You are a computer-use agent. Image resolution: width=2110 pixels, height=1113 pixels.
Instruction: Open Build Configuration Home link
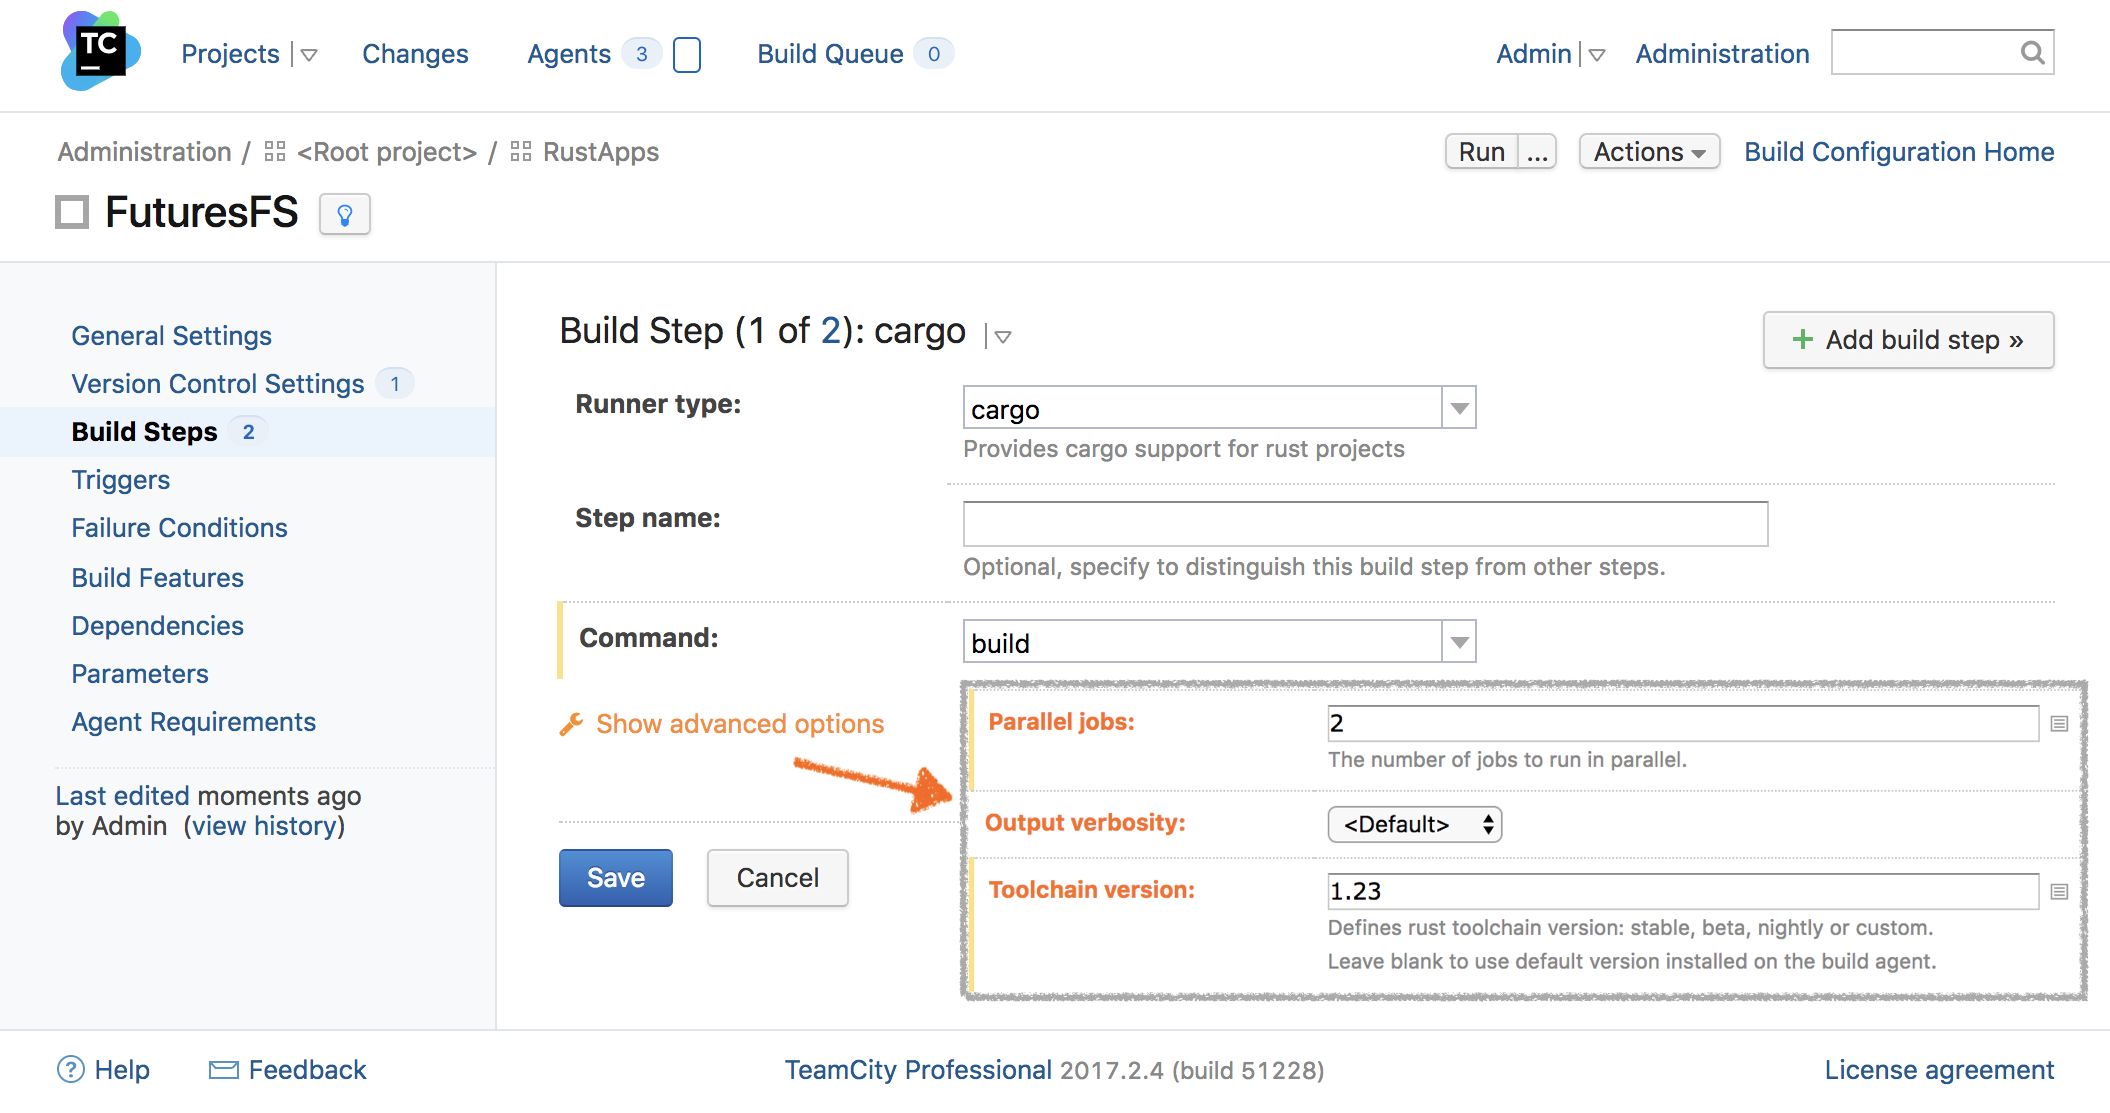[x=1899, y=152]
